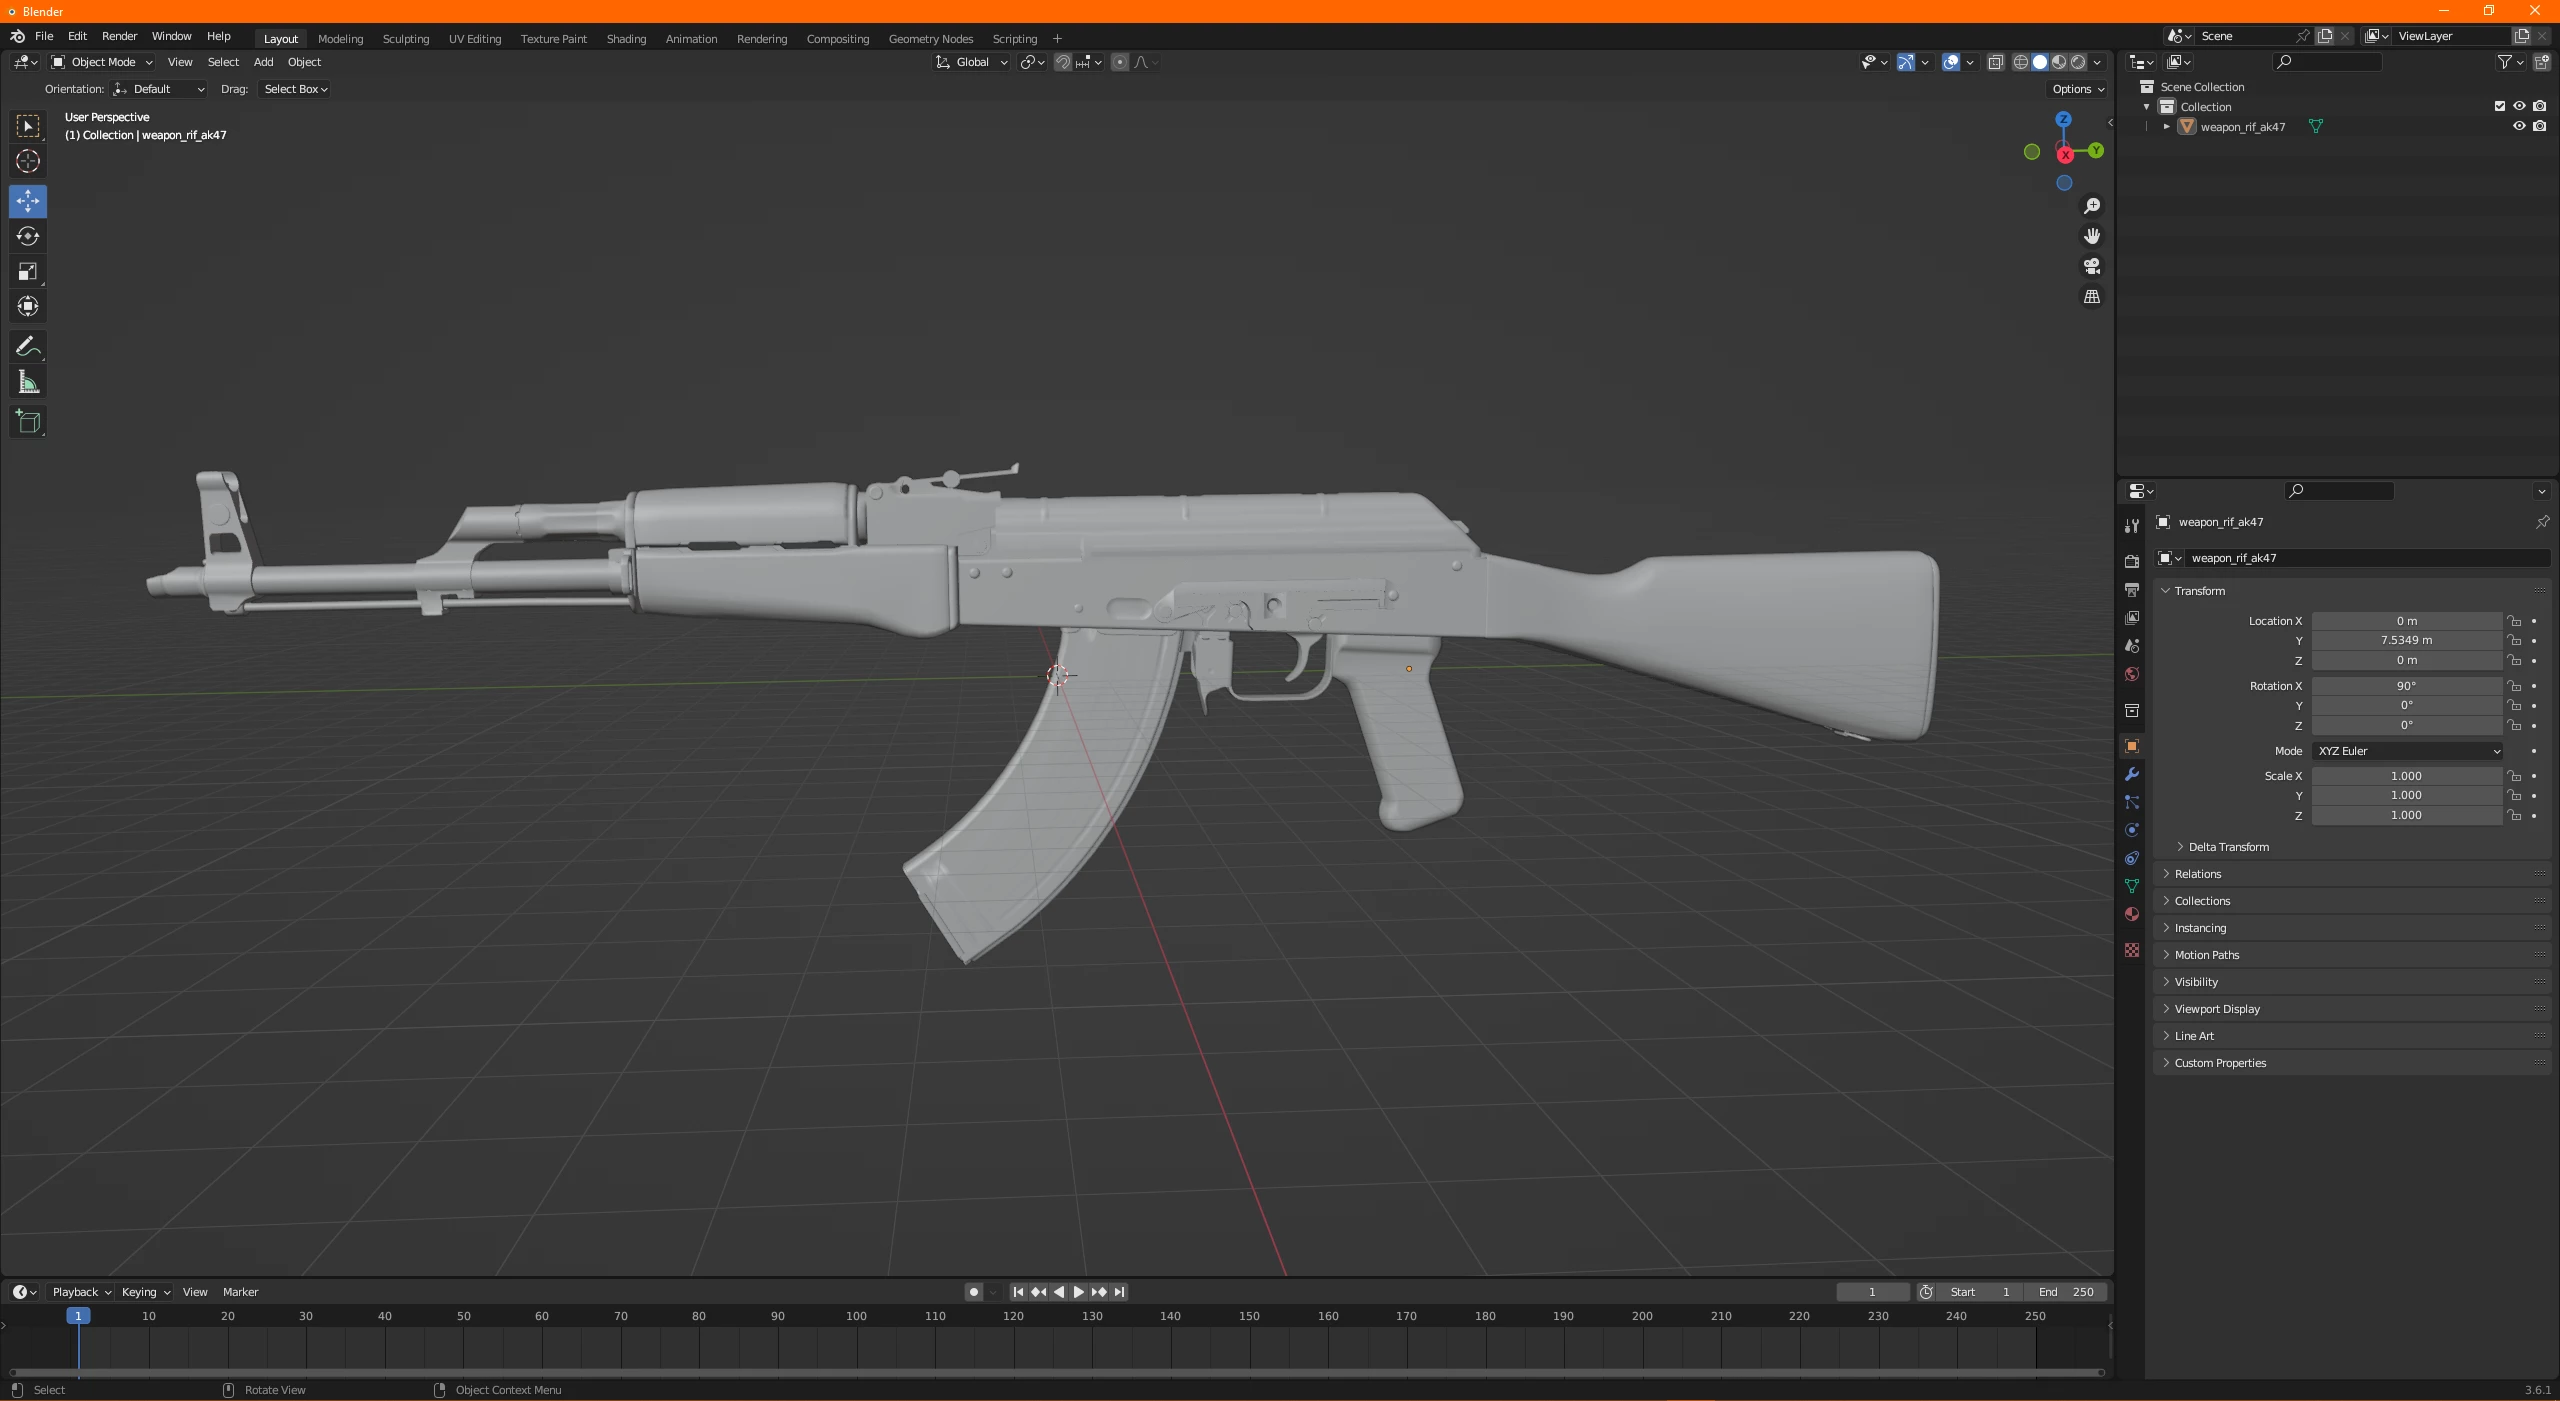
Task: Select the Scale tool
Action: (28, 271)
